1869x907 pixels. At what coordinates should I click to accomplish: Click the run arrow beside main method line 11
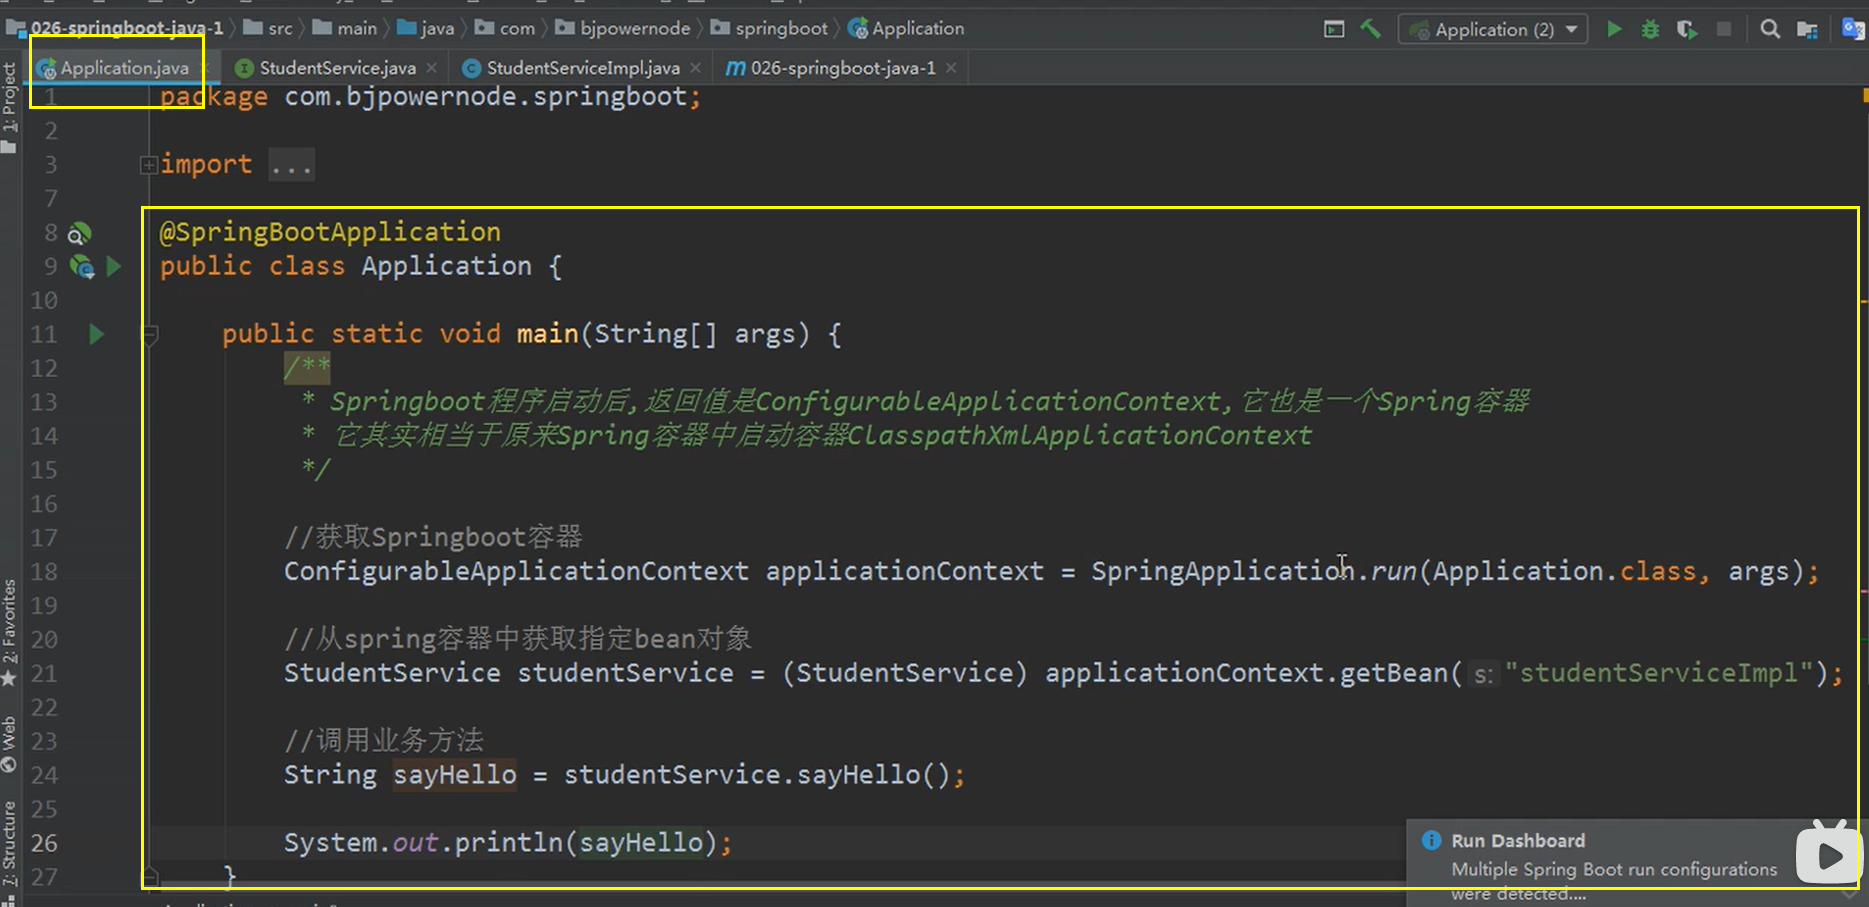click(x=96, y=334)
